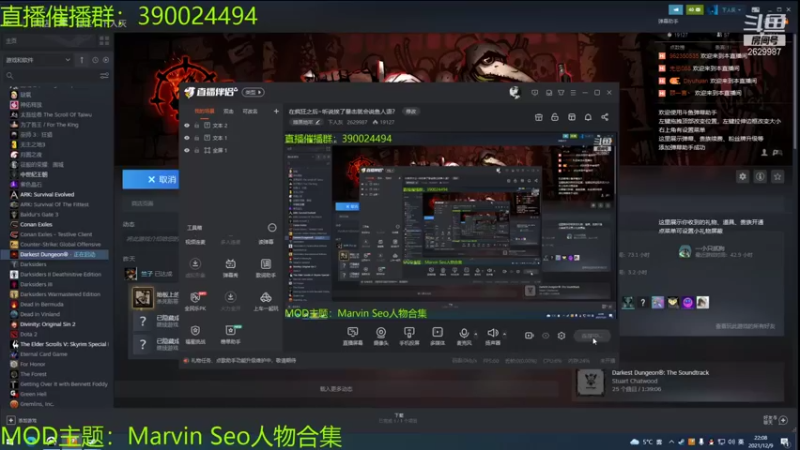Open the hamburger menu in 直播伴侣 title bar
Screen dimensions: 800x450
pyautogui.click(x=573, y=93)
